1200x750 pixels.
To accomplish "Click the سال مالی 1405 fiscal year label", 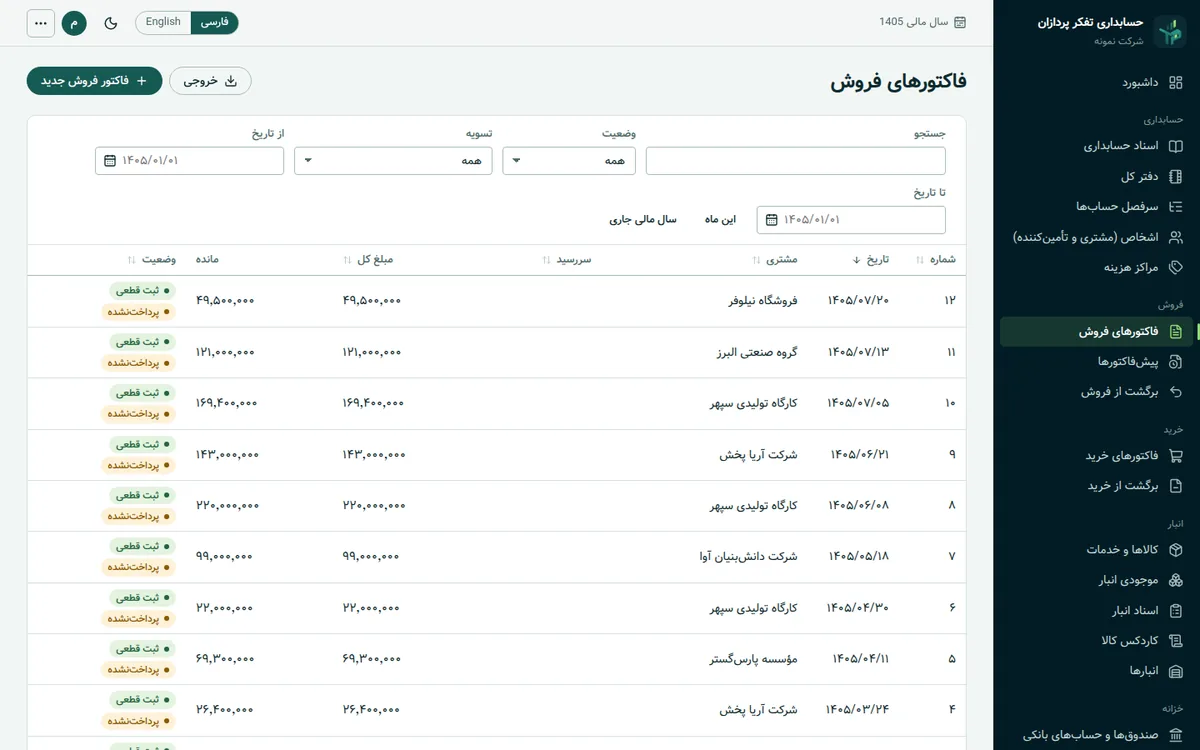I will (914, 22).
